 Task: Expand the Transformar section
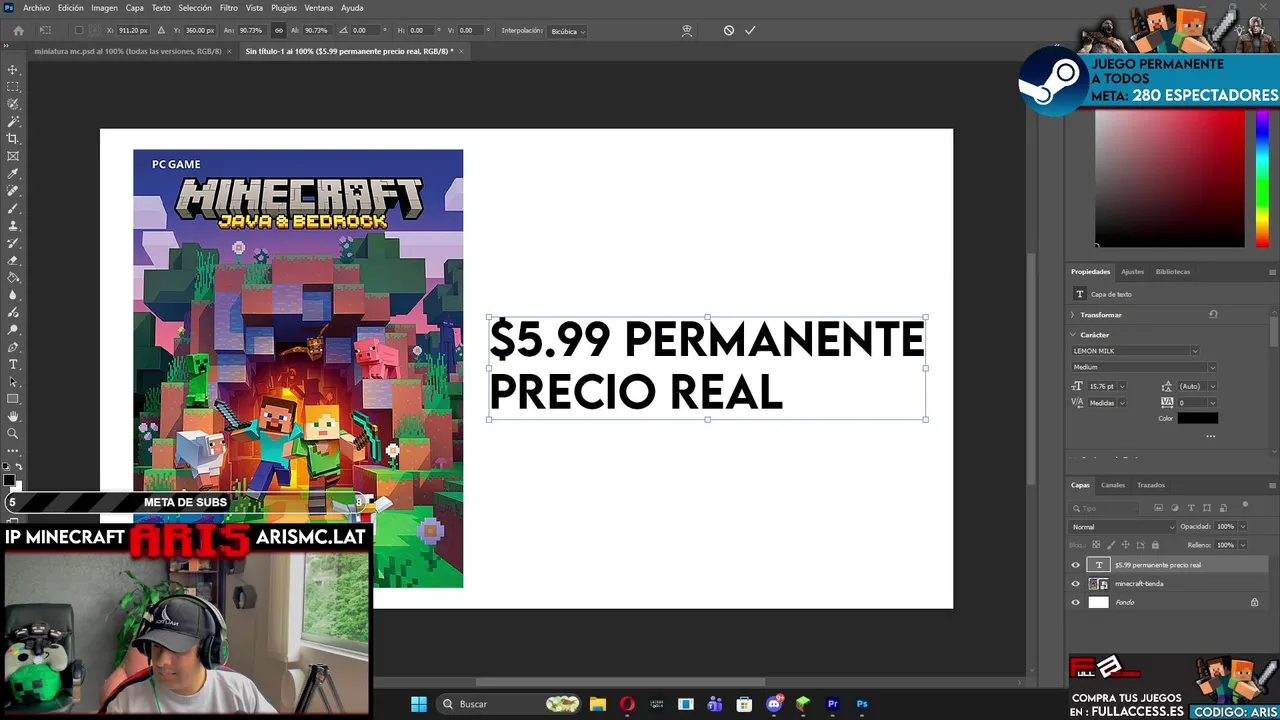[x=1073, y=315]
